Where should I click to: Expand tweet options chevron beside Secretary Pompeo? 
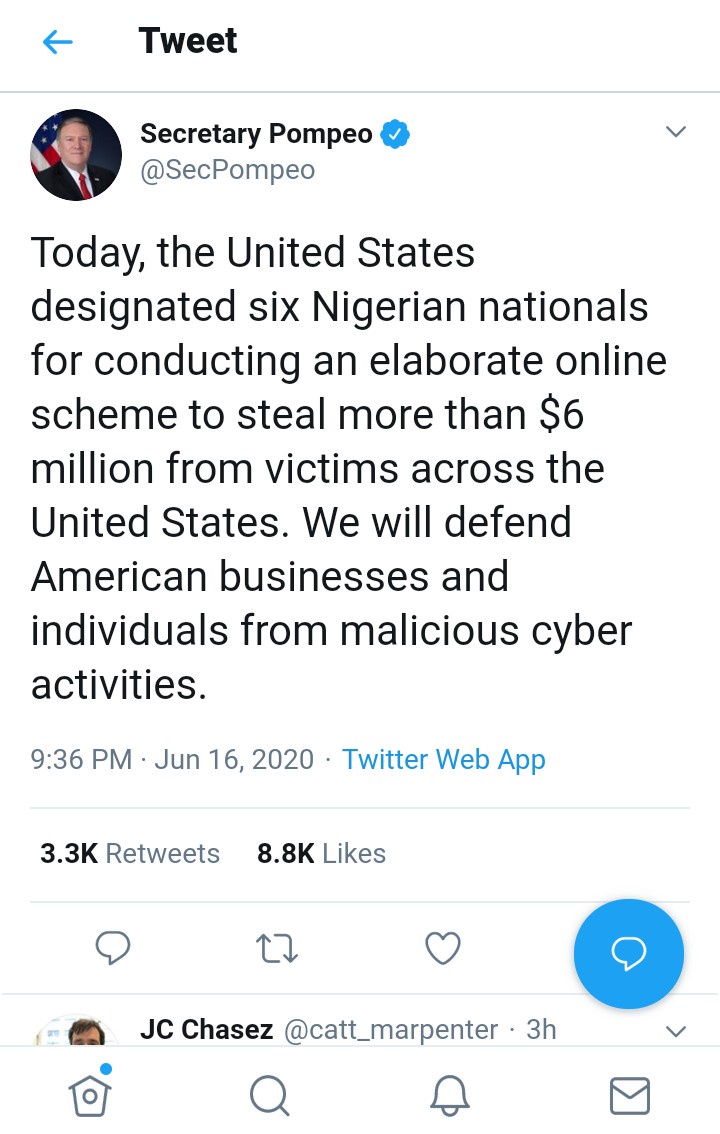[676, 133]
